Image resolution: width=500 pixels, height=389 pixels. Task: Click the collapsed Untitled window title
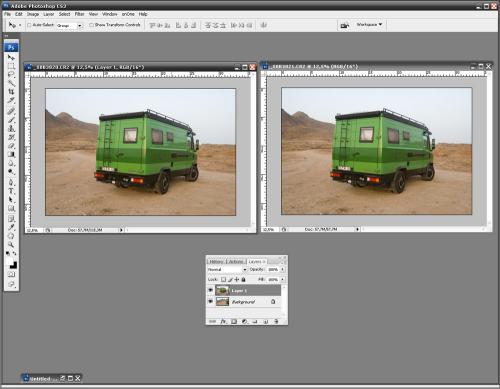tap(40, 379)
